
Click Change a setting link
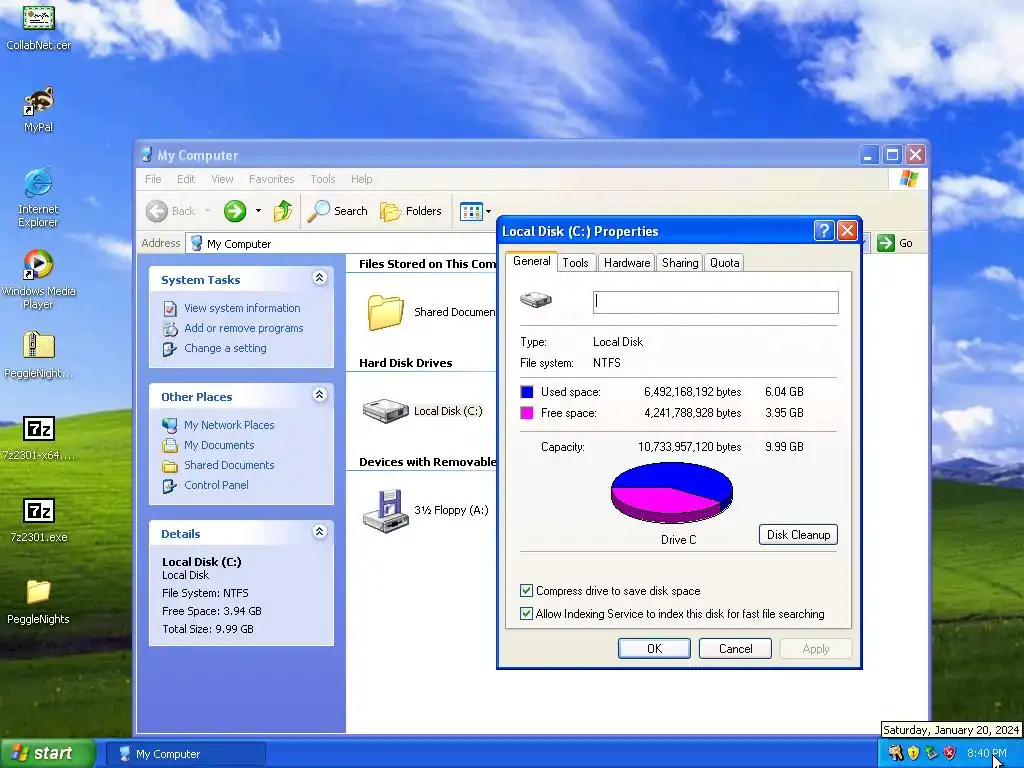(225, 348)
